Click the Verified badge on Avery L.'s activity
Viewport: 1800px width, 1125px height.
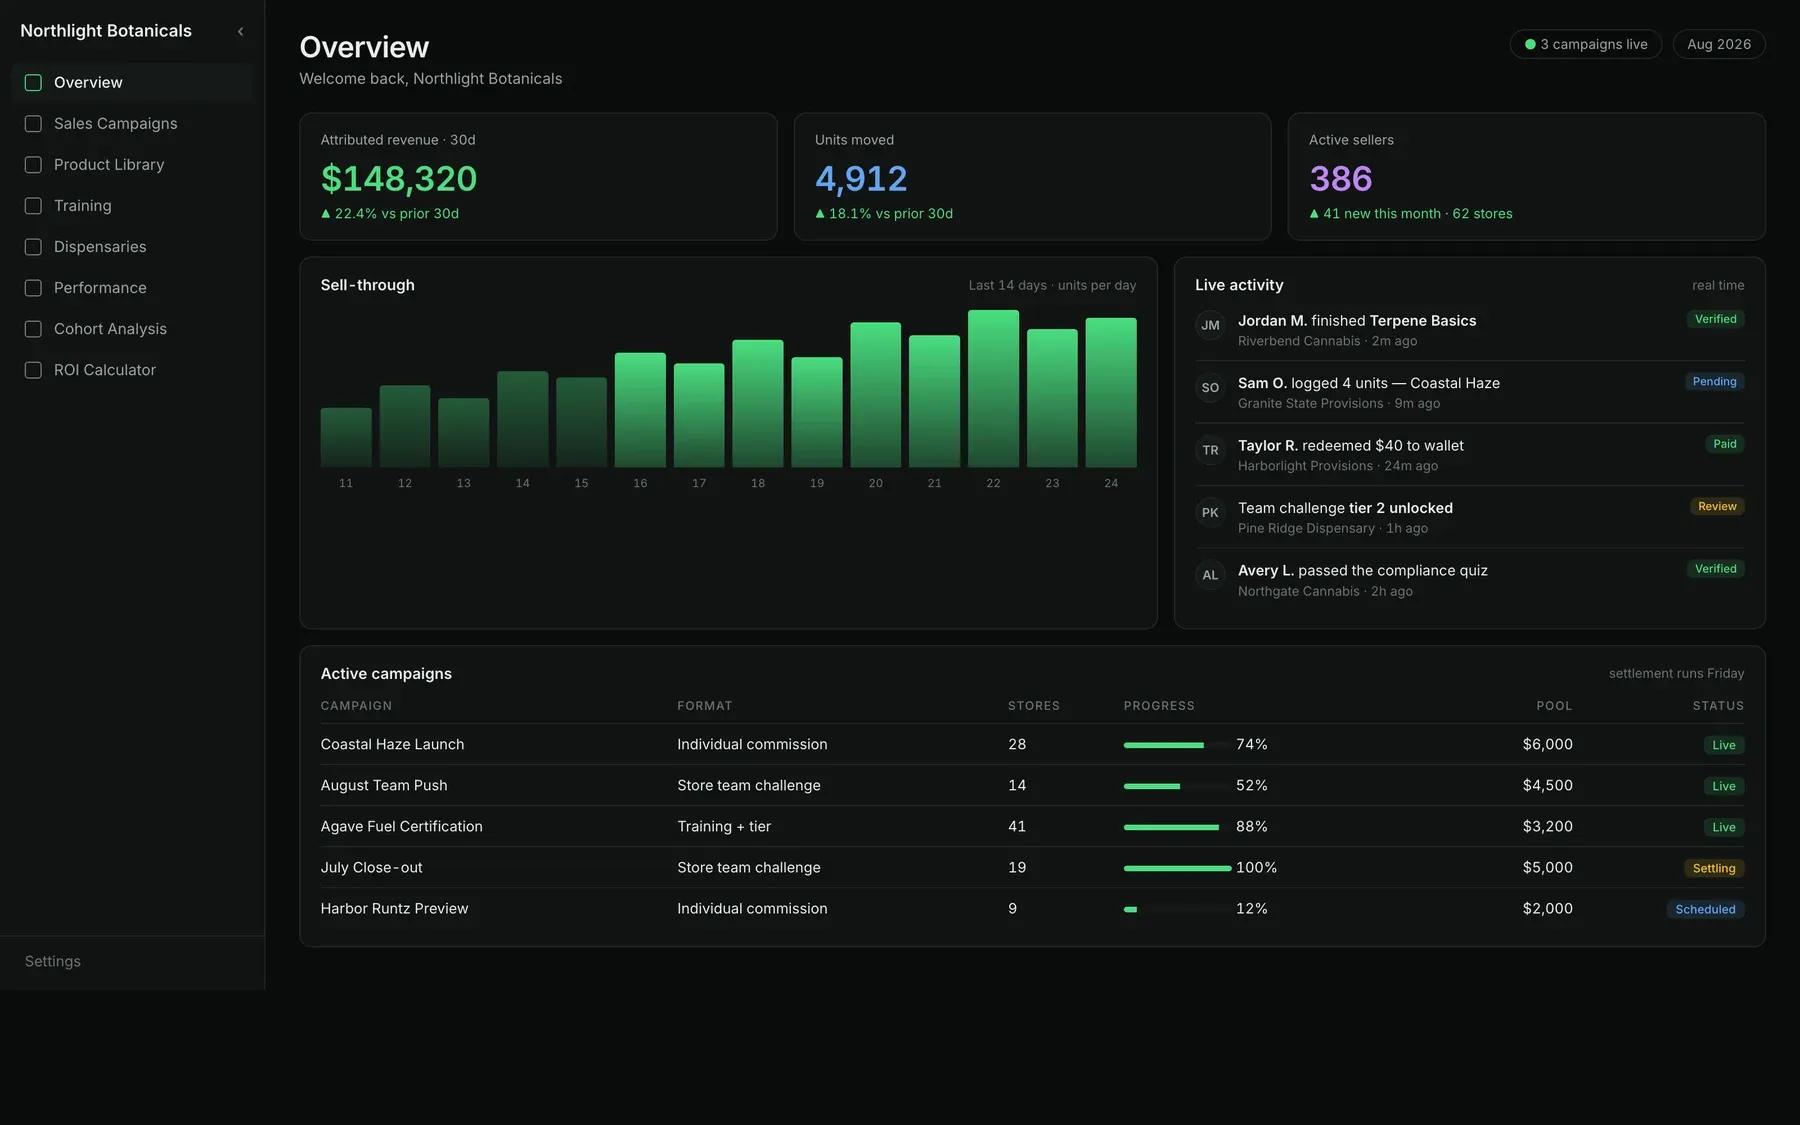(x=1715, y=569)
